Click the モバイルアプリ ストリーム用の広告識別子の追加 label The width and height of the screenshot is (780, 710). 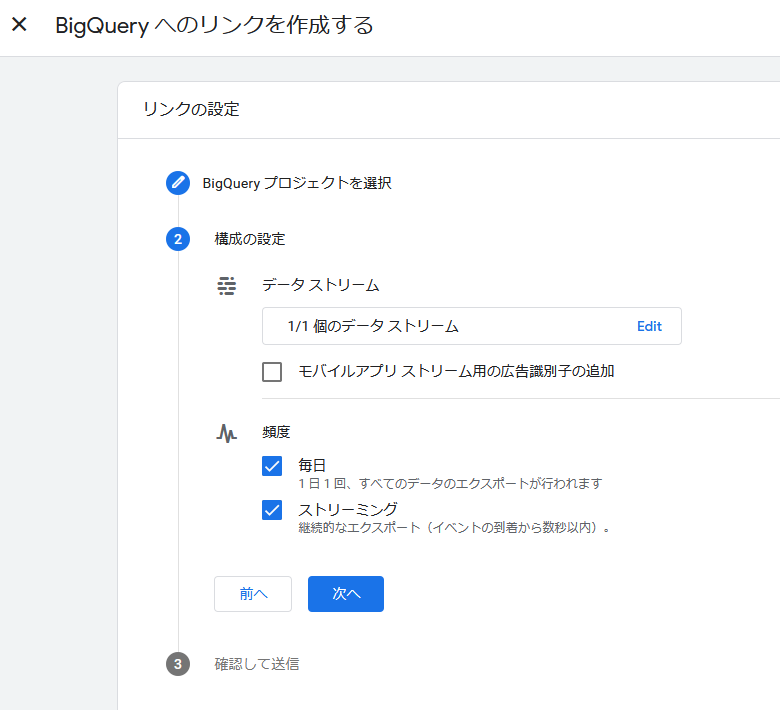tap(456, 371)
